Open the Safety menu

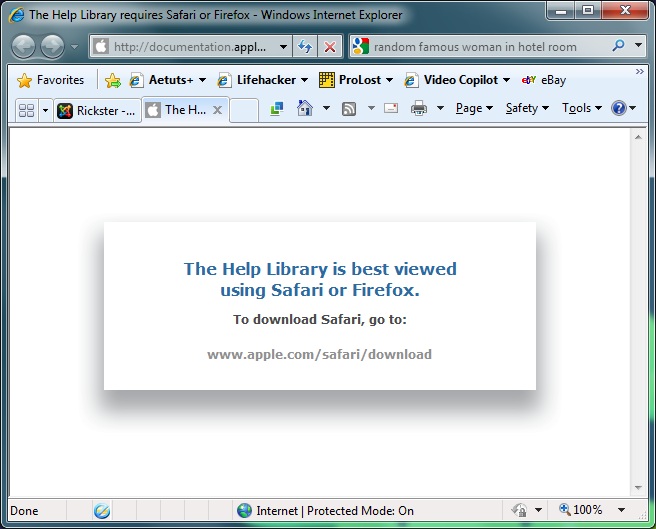(526, 108)
